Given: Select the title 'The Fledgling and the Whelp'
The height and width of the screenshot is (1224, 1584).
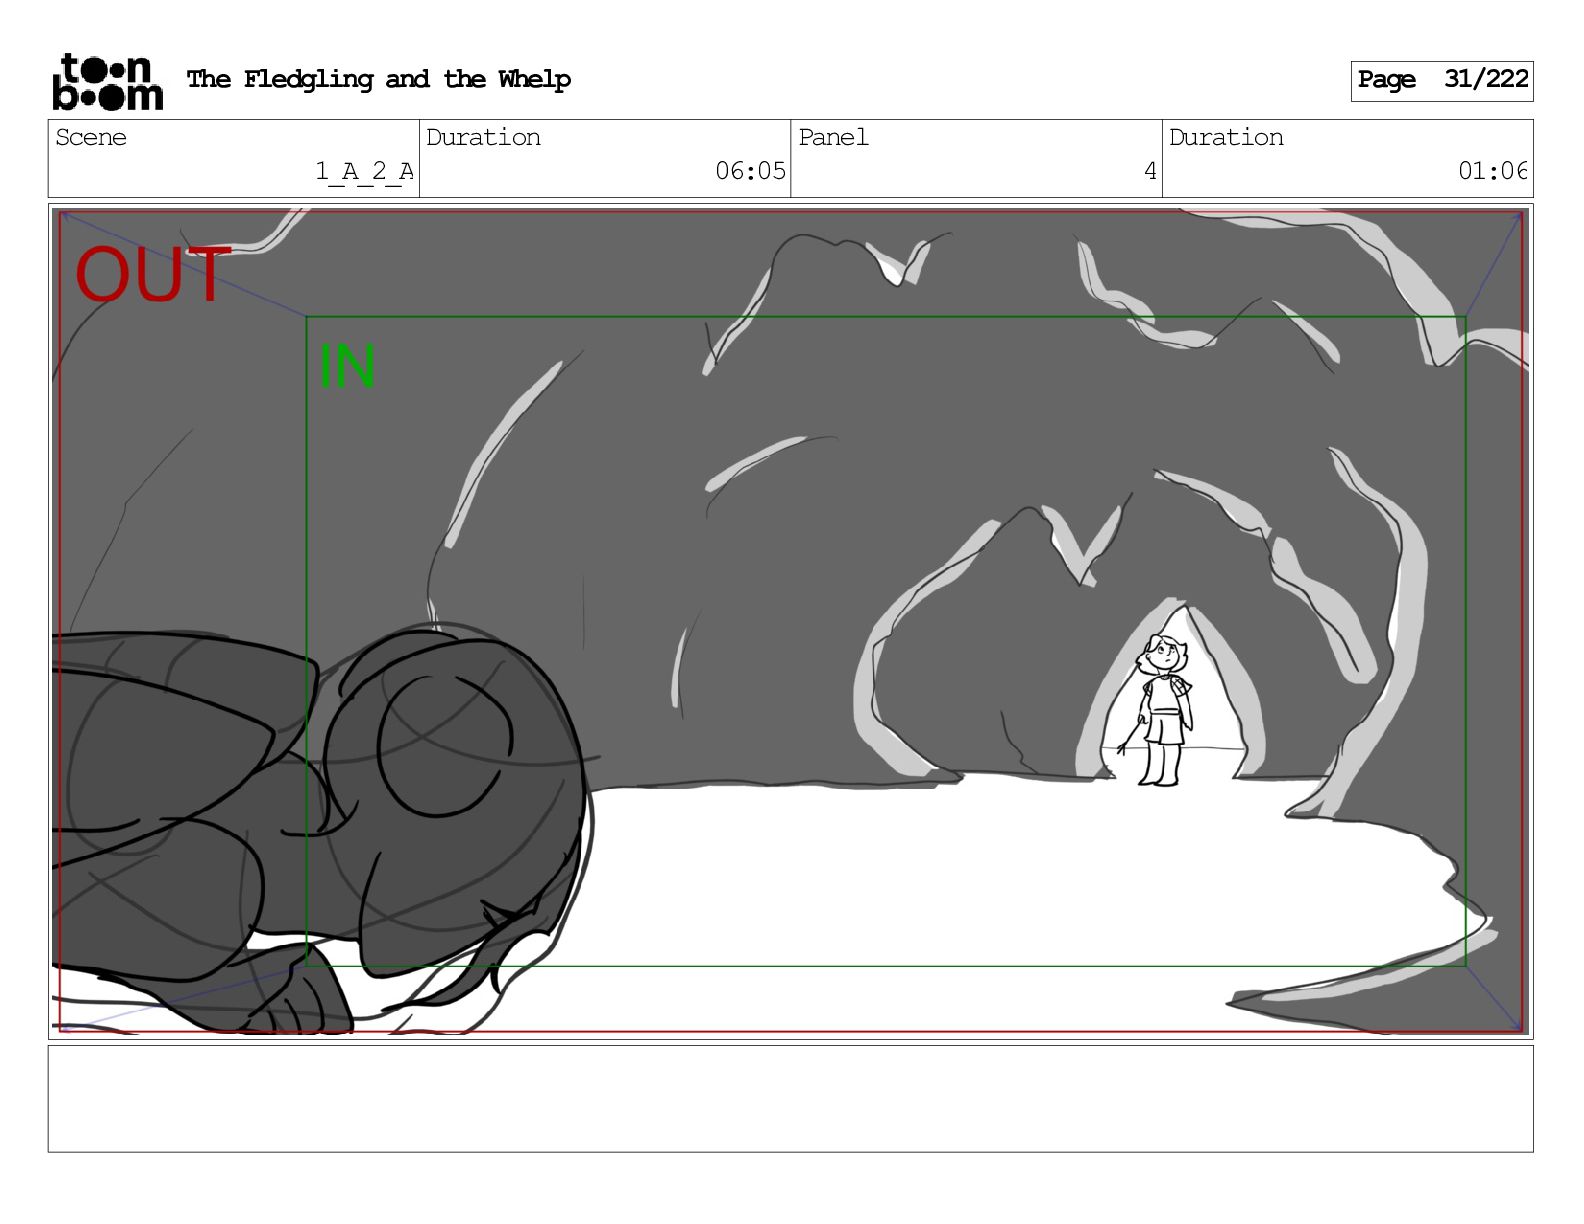Looking at the screenshot, I should [x=379, y=80].
